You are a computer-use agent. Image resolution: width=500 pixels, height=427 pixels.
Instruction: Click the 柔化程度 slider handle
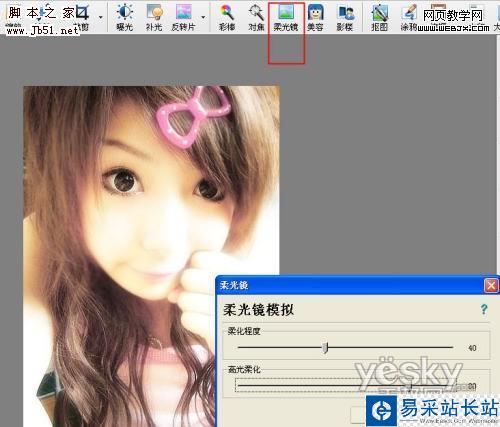[x=325, y=347]
